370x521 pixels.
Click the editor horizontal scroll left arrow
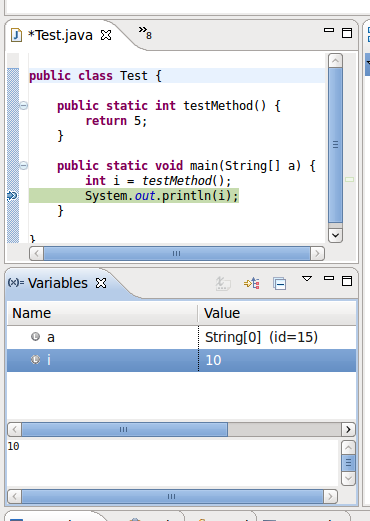(36, 254)
